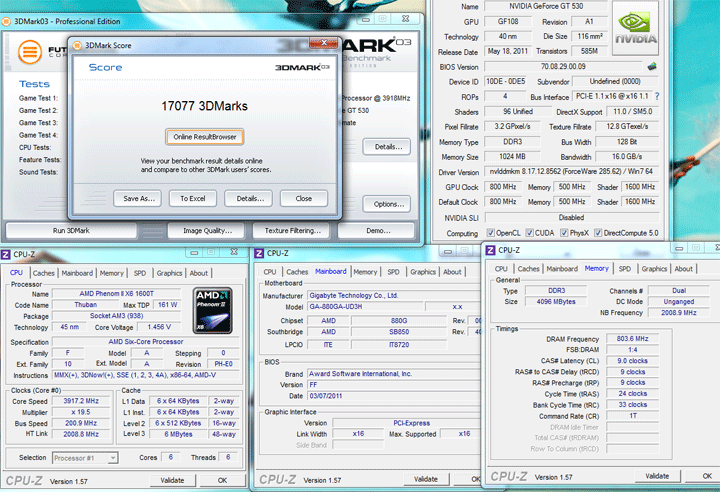Minimize the Memory CPU-Z window
Screen dimensions: 720x492
coord(679,248)
